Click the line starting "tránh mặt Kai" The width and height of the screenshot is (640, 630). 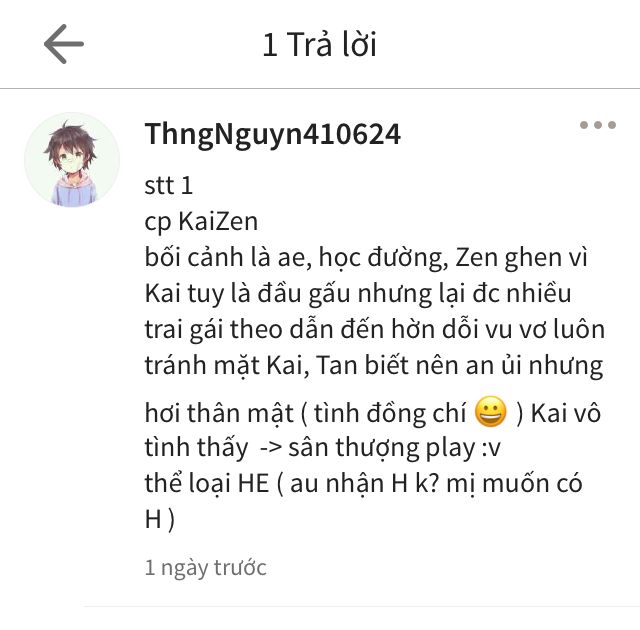click(374, 366)
